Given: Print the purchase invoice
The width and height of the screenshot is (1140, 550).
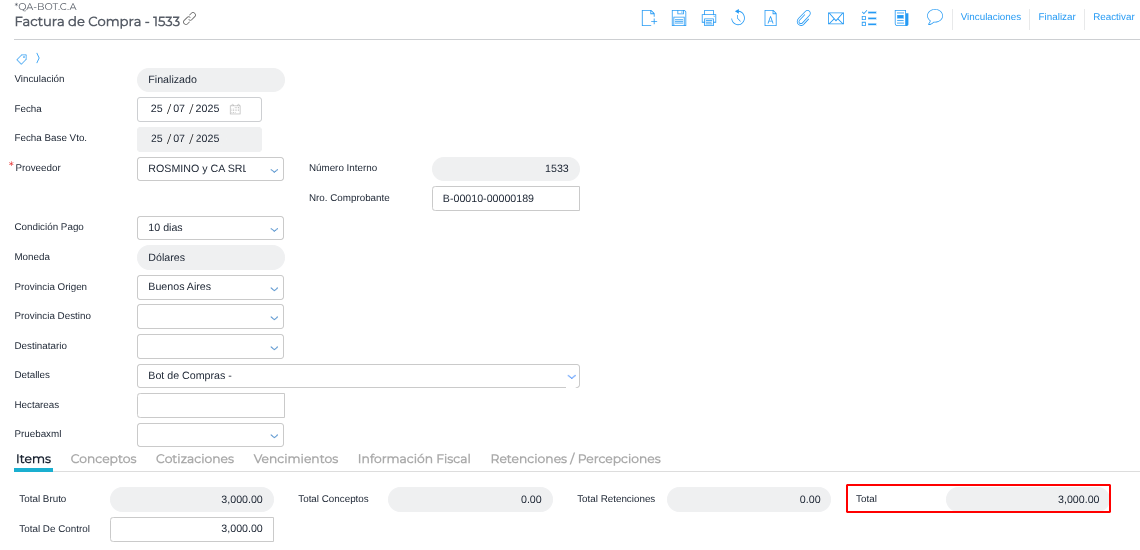Looking at the screenshot, I should [709, 18].
